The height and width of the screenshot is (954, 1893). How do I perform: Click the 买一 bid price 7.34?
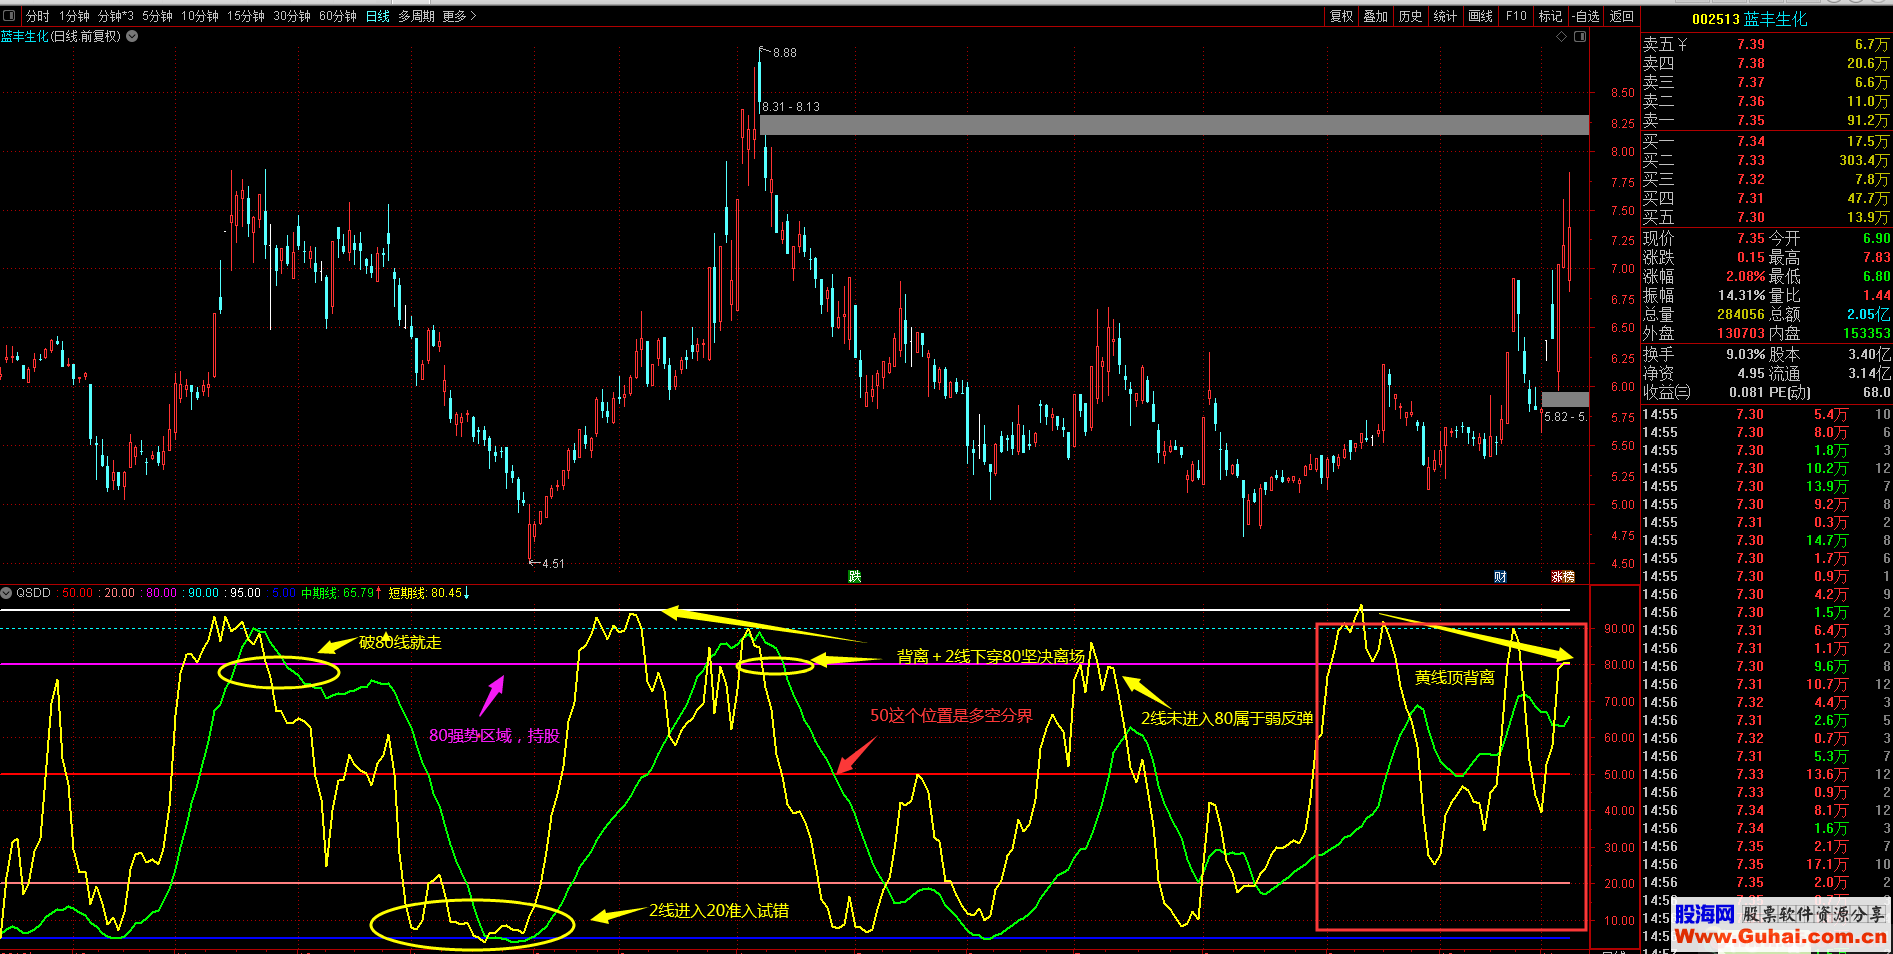point(1750,141)
